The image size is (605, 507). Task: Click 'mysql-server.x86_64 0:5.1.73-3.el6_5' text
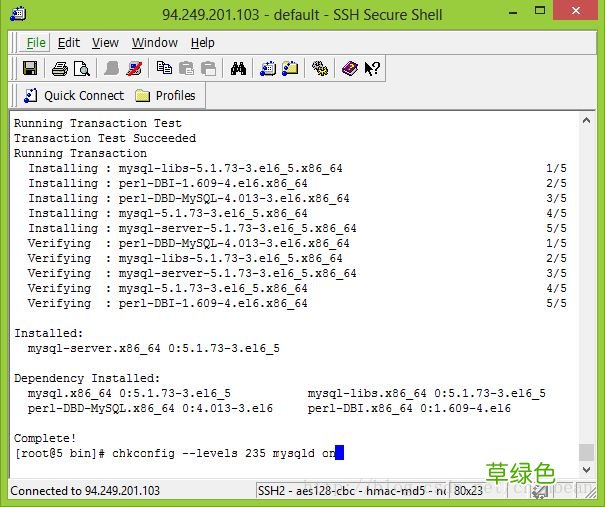(154, 348)
